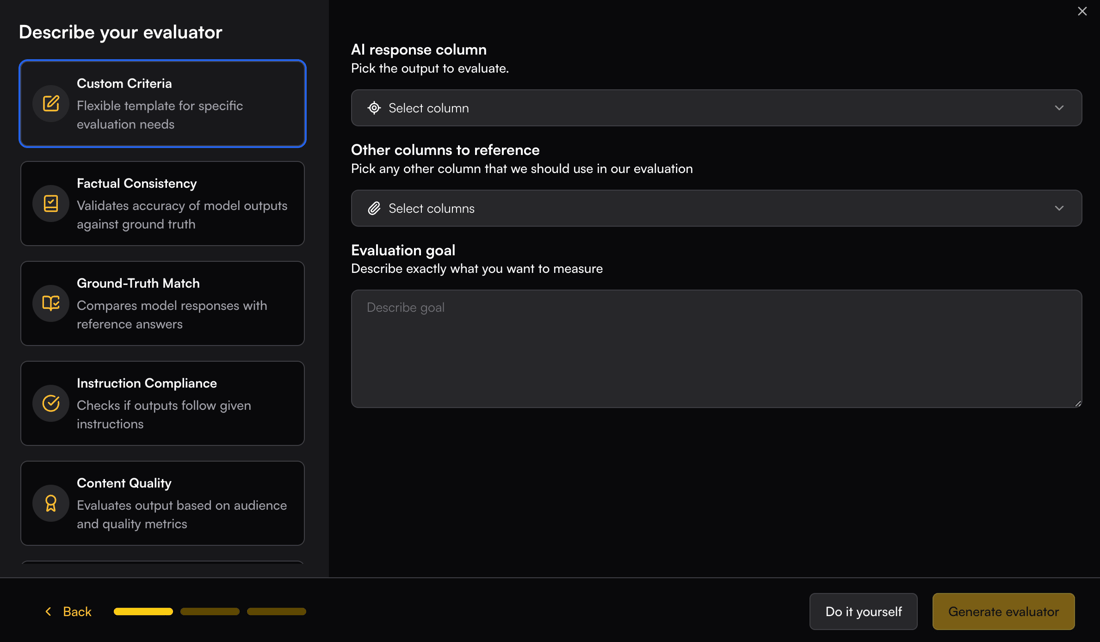1100x642 pixels.
Task: Click the paperclip icon in Select columns
Action: click(374, 208)
